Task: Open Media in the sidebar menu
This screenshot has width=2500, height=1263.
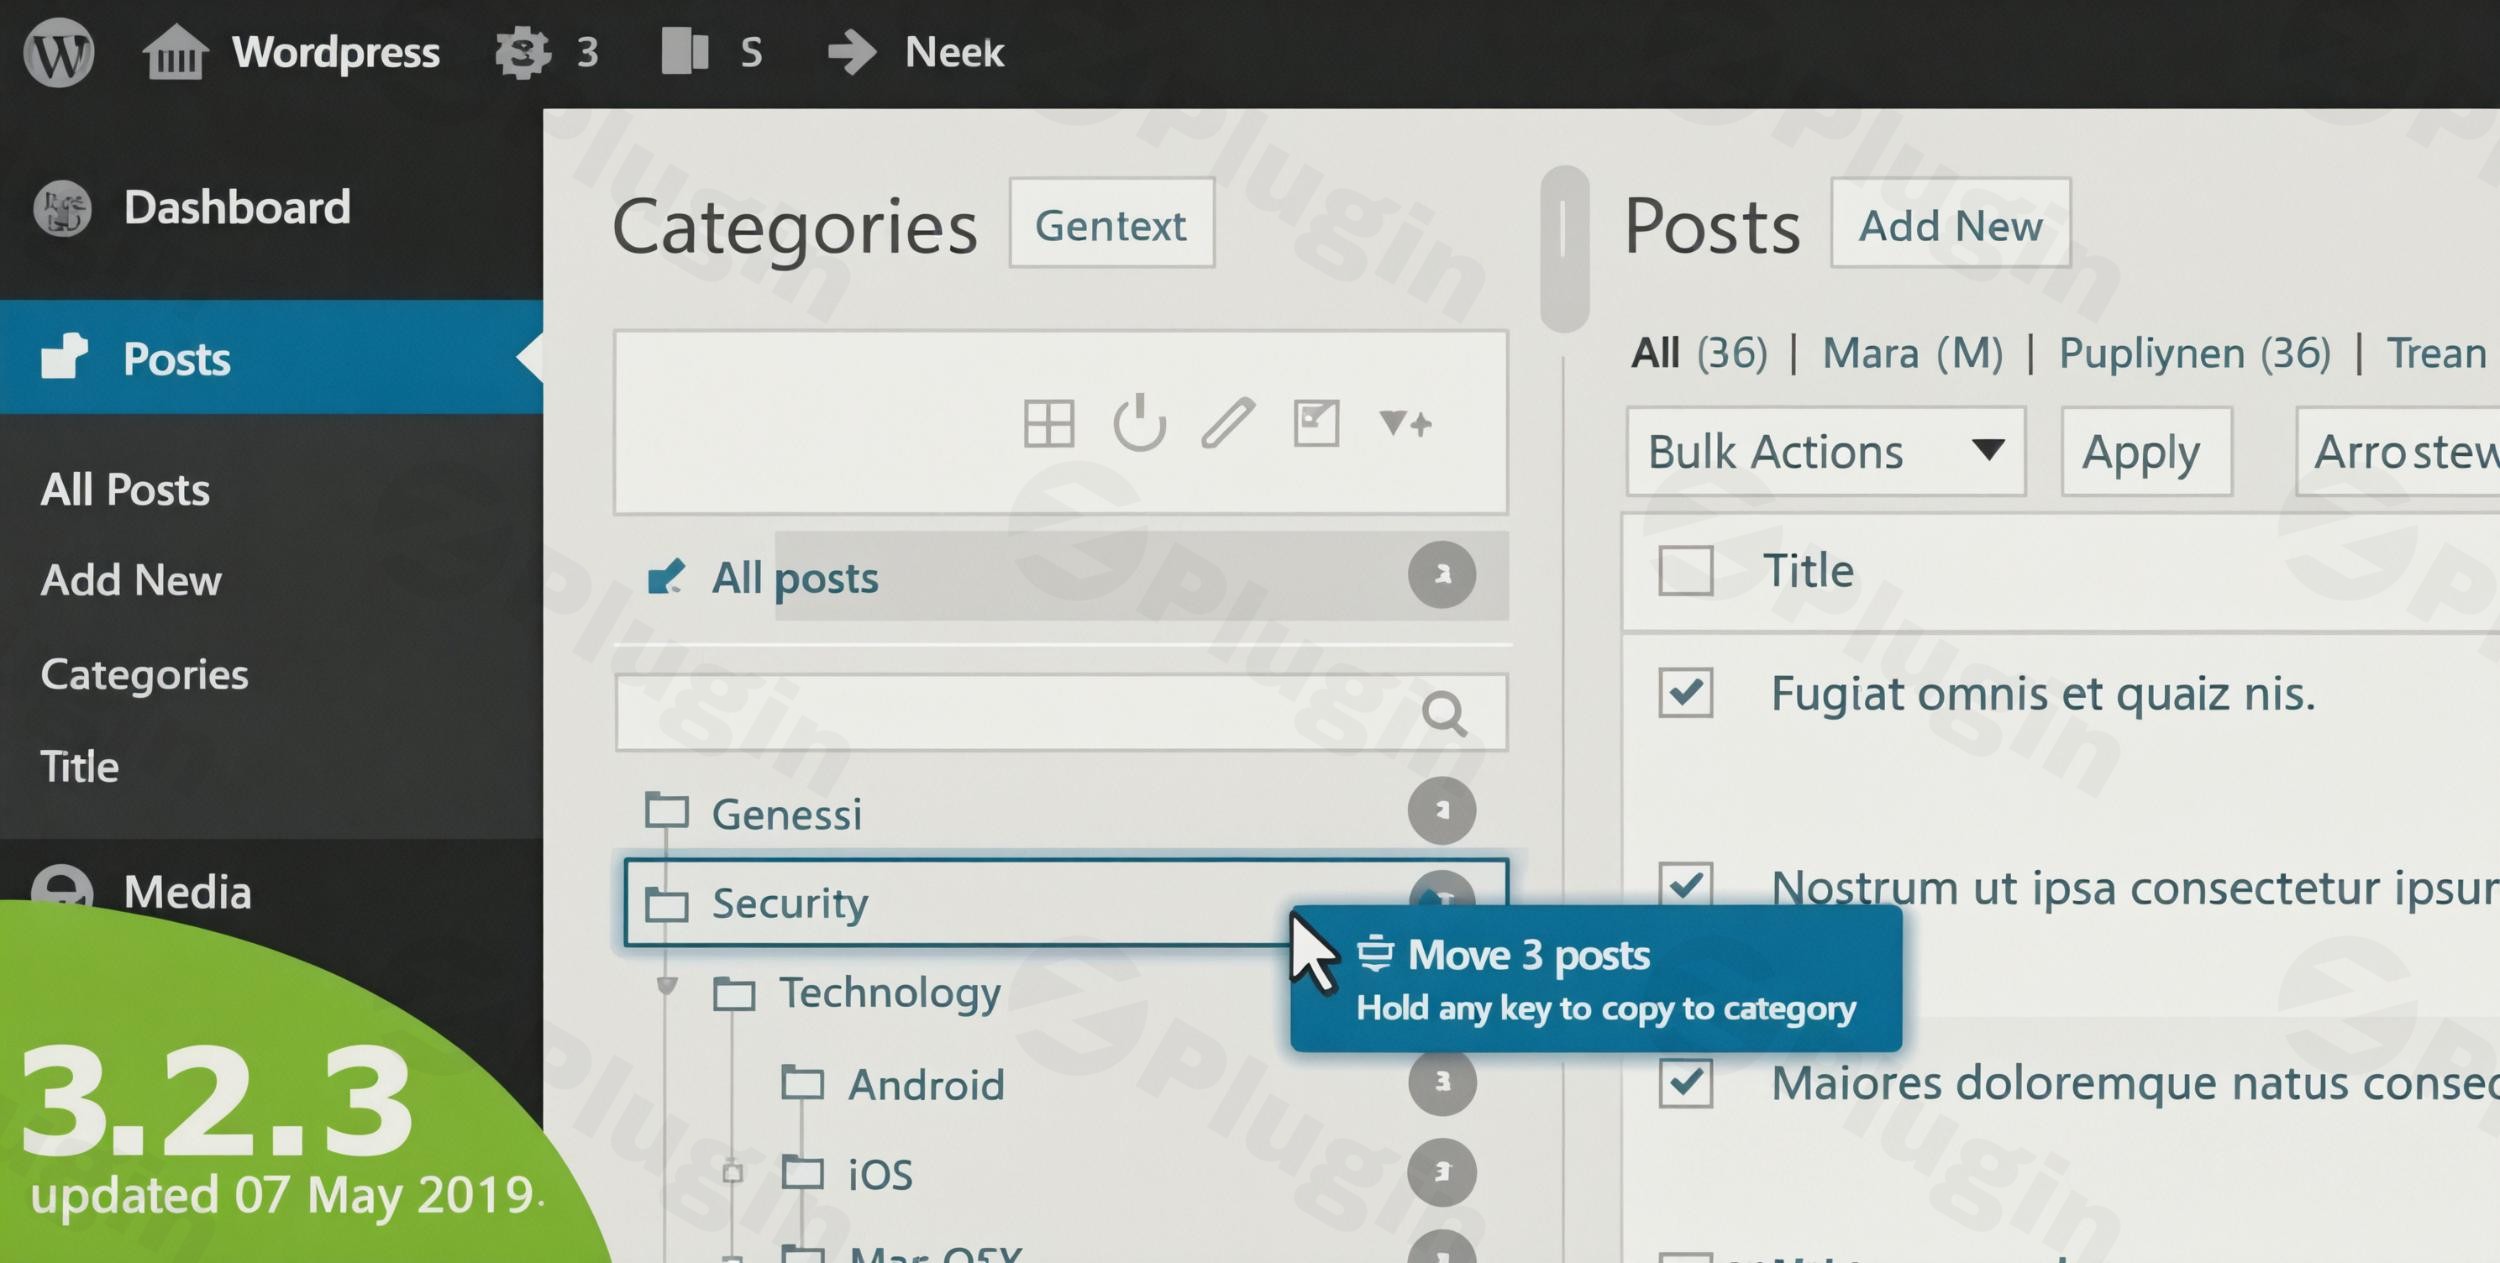Action: pos(187,891)
